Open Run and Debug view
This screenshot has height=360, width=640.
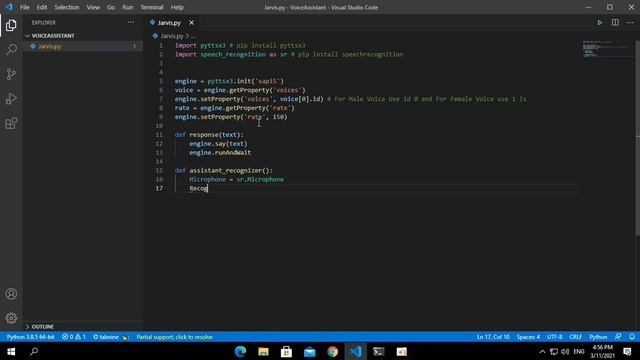tap(11, 99)
